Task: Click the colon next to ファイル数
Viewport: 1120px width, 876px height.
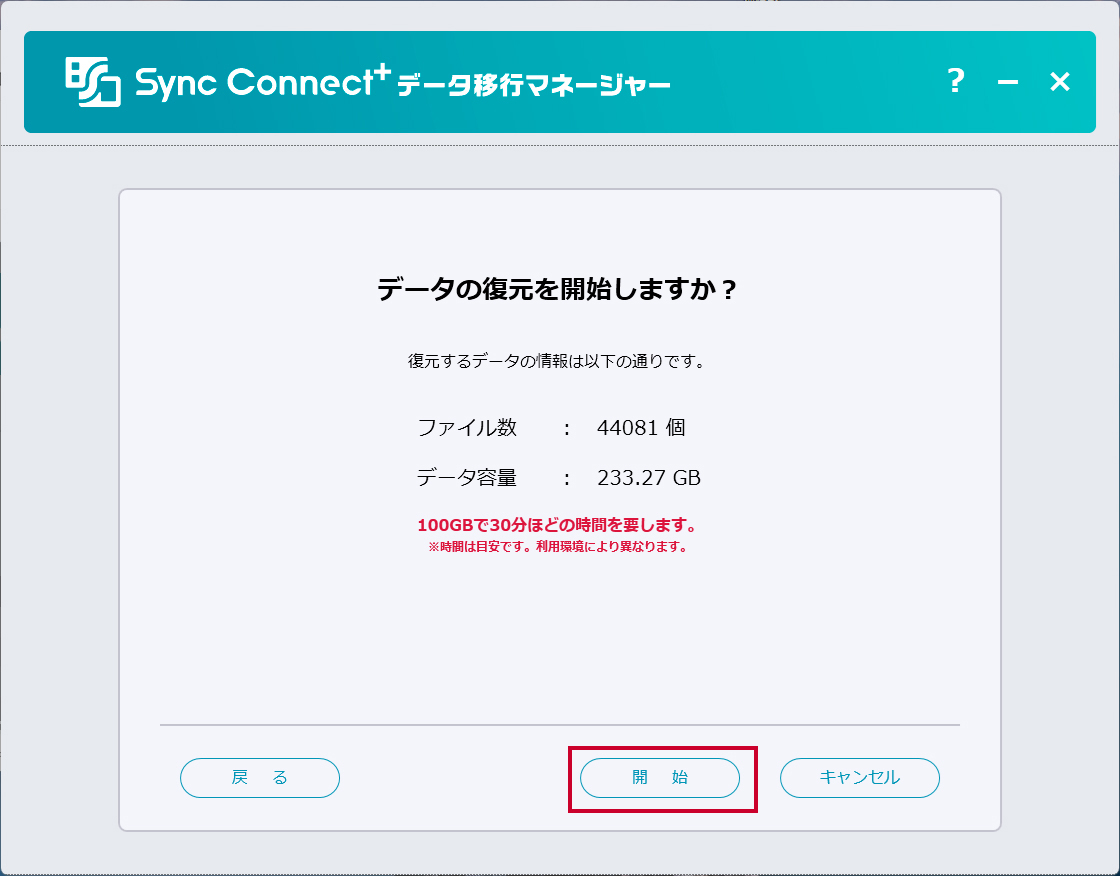Action: (567, 428)
